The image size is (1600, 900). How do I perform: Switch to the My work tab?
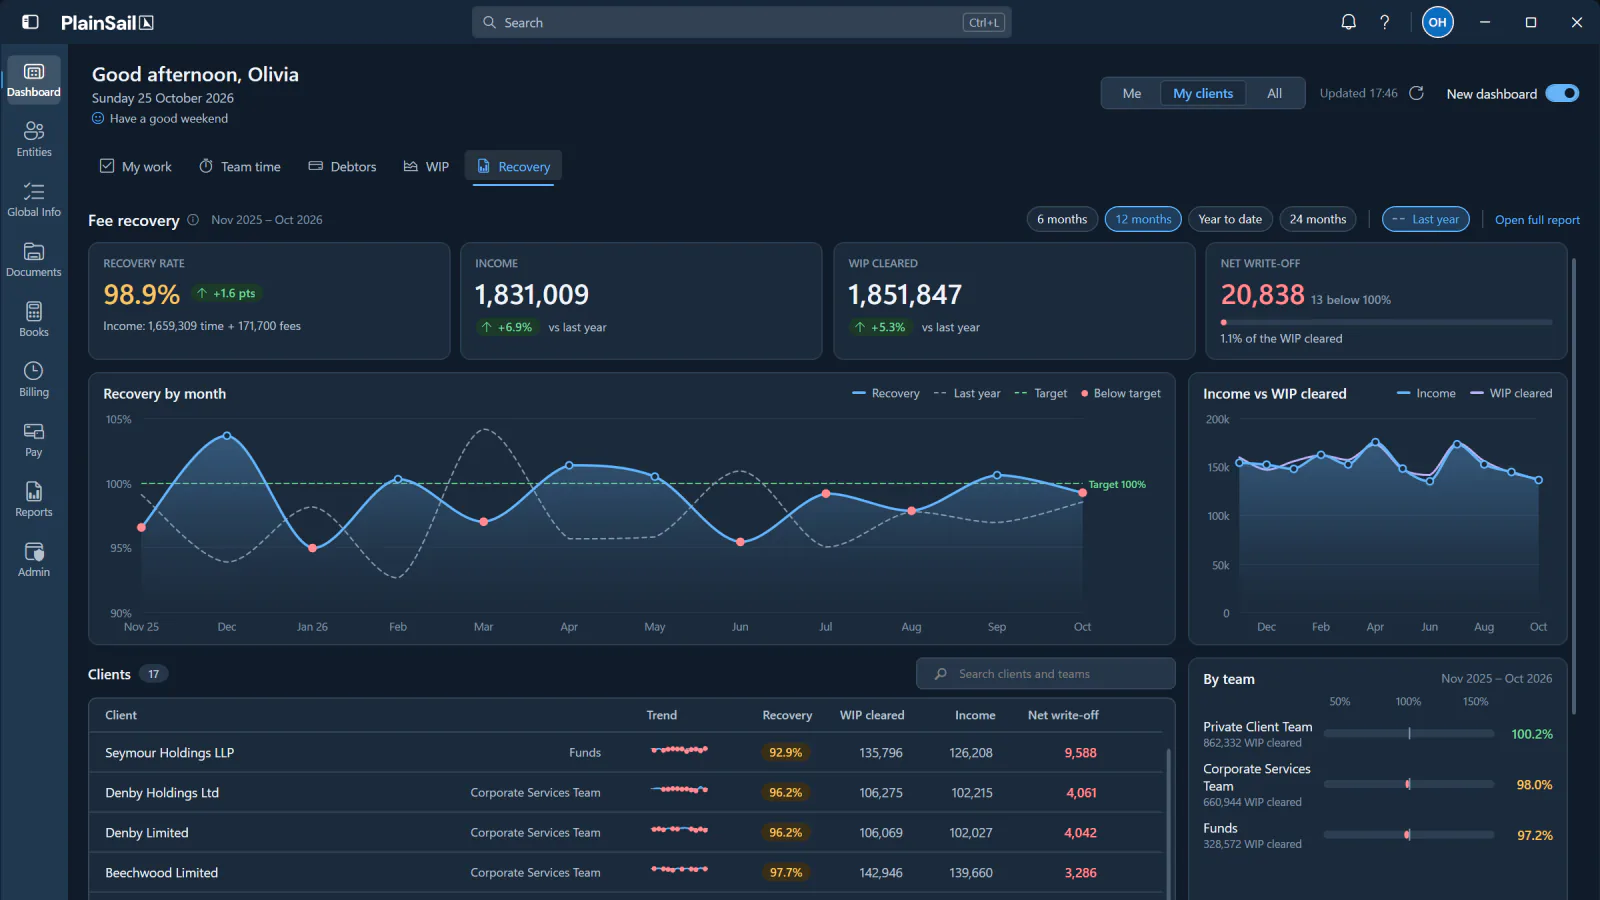point(136,167)
